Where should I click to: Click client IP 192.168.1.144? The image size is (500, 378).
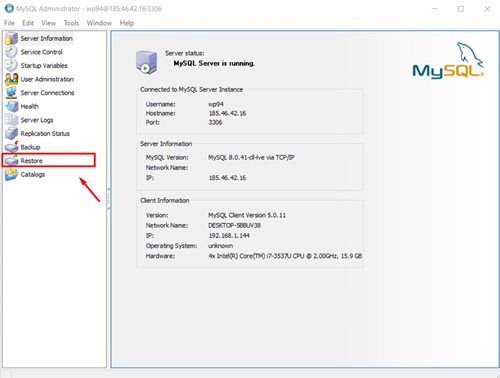229,236
